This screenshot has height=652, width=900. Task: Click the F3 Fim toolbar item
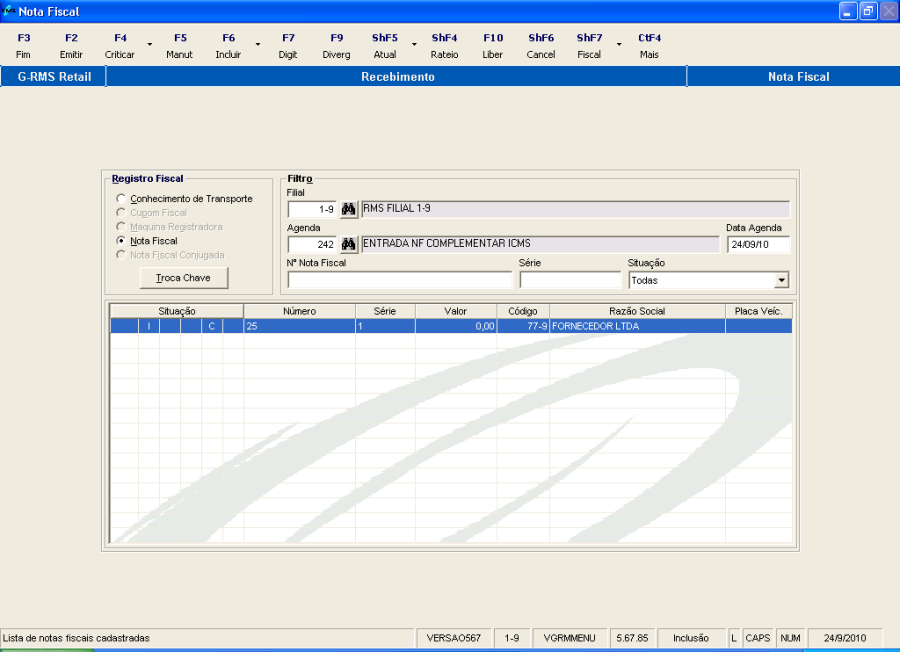point(24,46)
